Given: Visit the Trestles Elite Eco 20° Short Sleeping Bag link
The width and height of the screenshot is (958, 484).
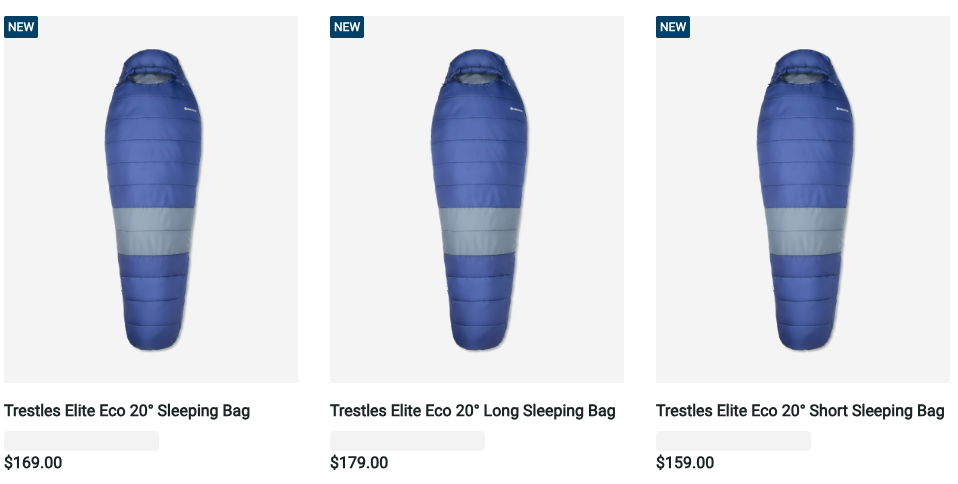Looking at the screenshot, I should [x=800, y=411].
